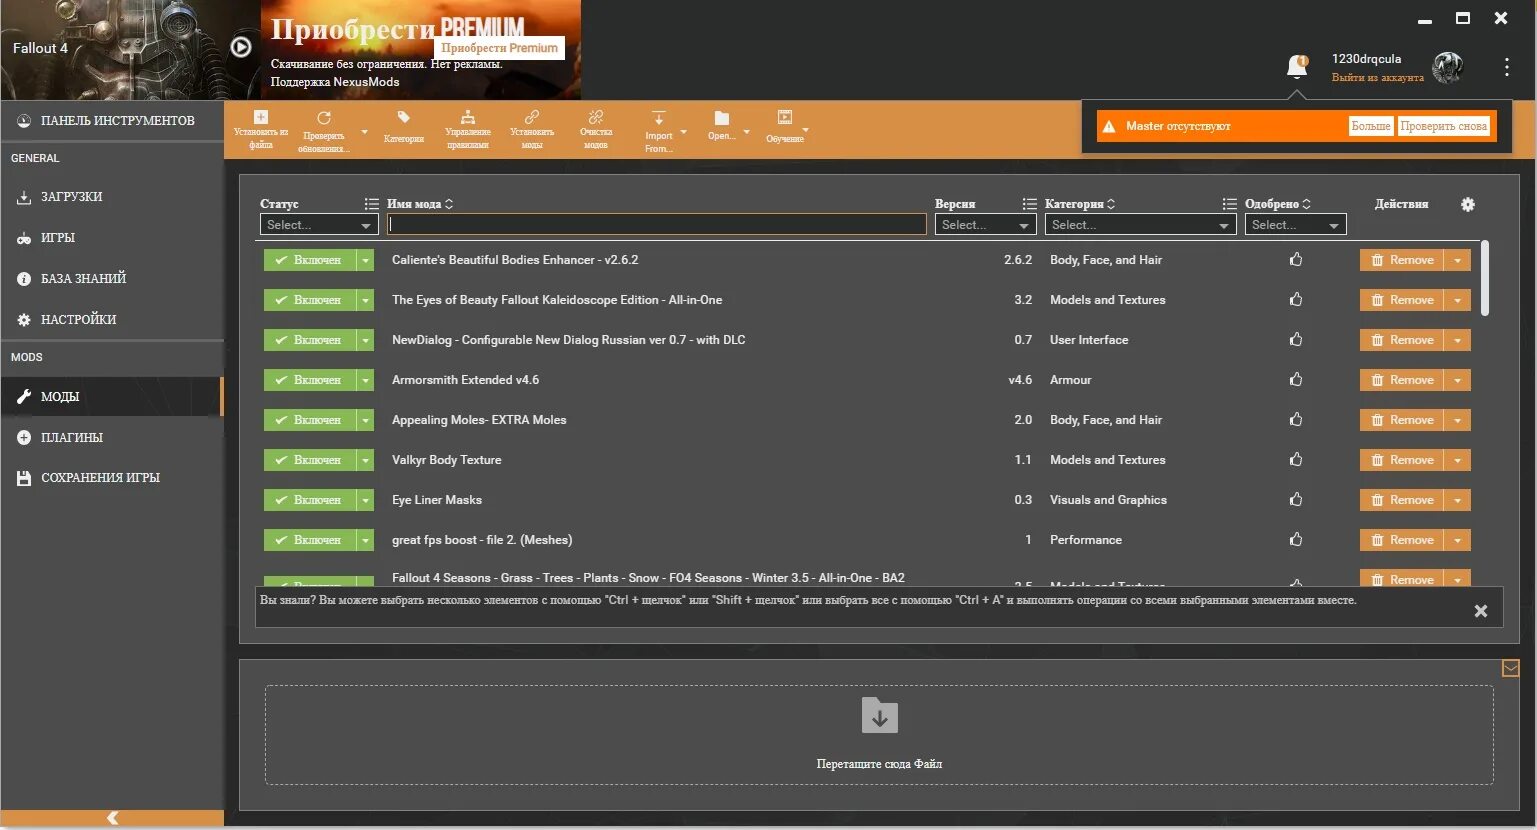This screenshot has height=830, width=1537.
Task: Toggle Version column filter list icon
Action: pyautogui.click(x=1029, y=204)
